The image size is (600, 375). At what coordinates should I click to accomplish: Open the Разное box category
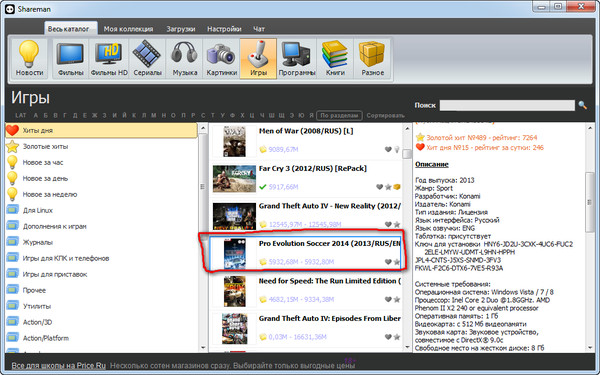[372, 59]
